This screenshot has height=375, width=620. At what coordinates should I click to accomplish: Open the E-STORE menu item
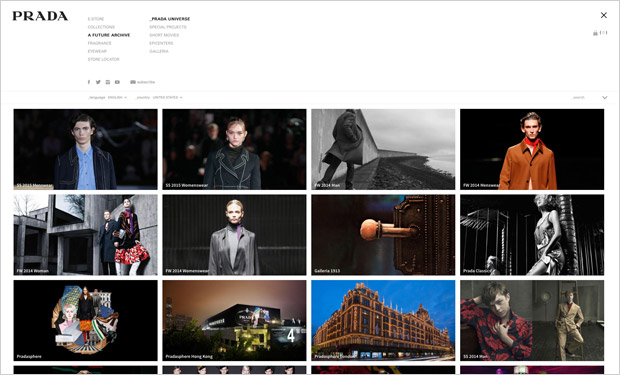click(x=96, y=19)
